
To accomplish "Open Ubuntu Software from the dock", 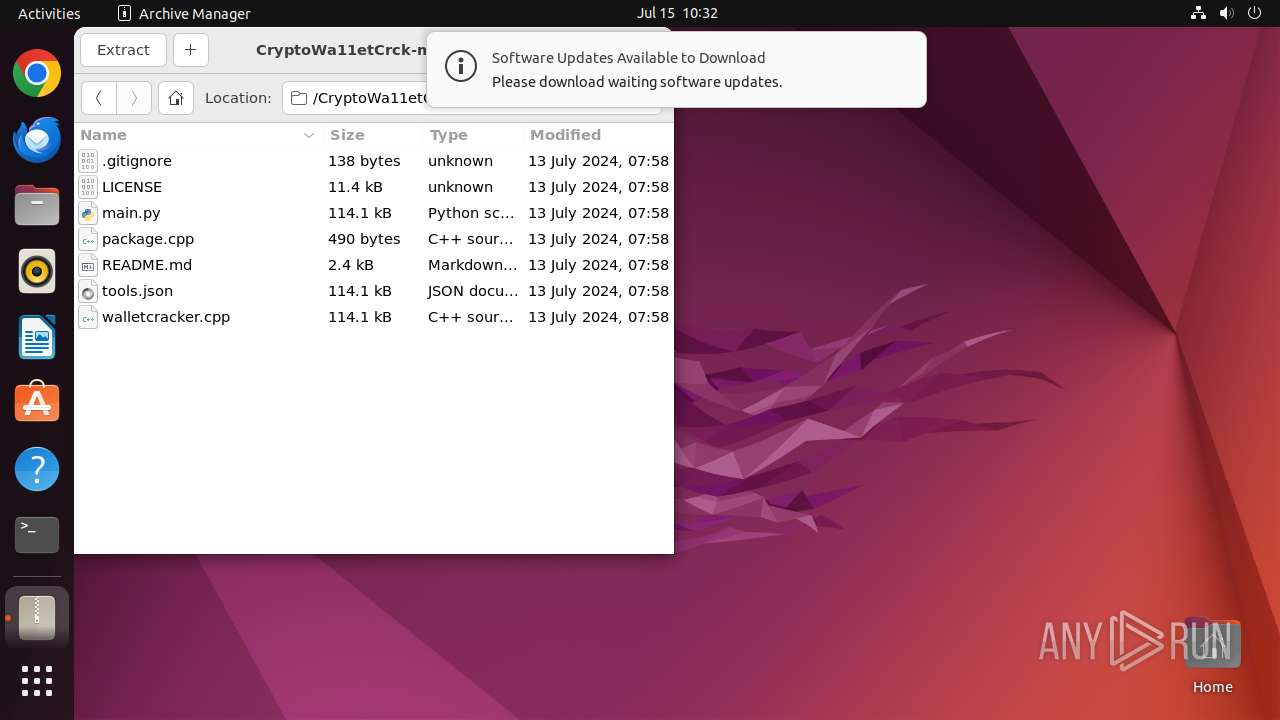I will (x=37, y=403).
